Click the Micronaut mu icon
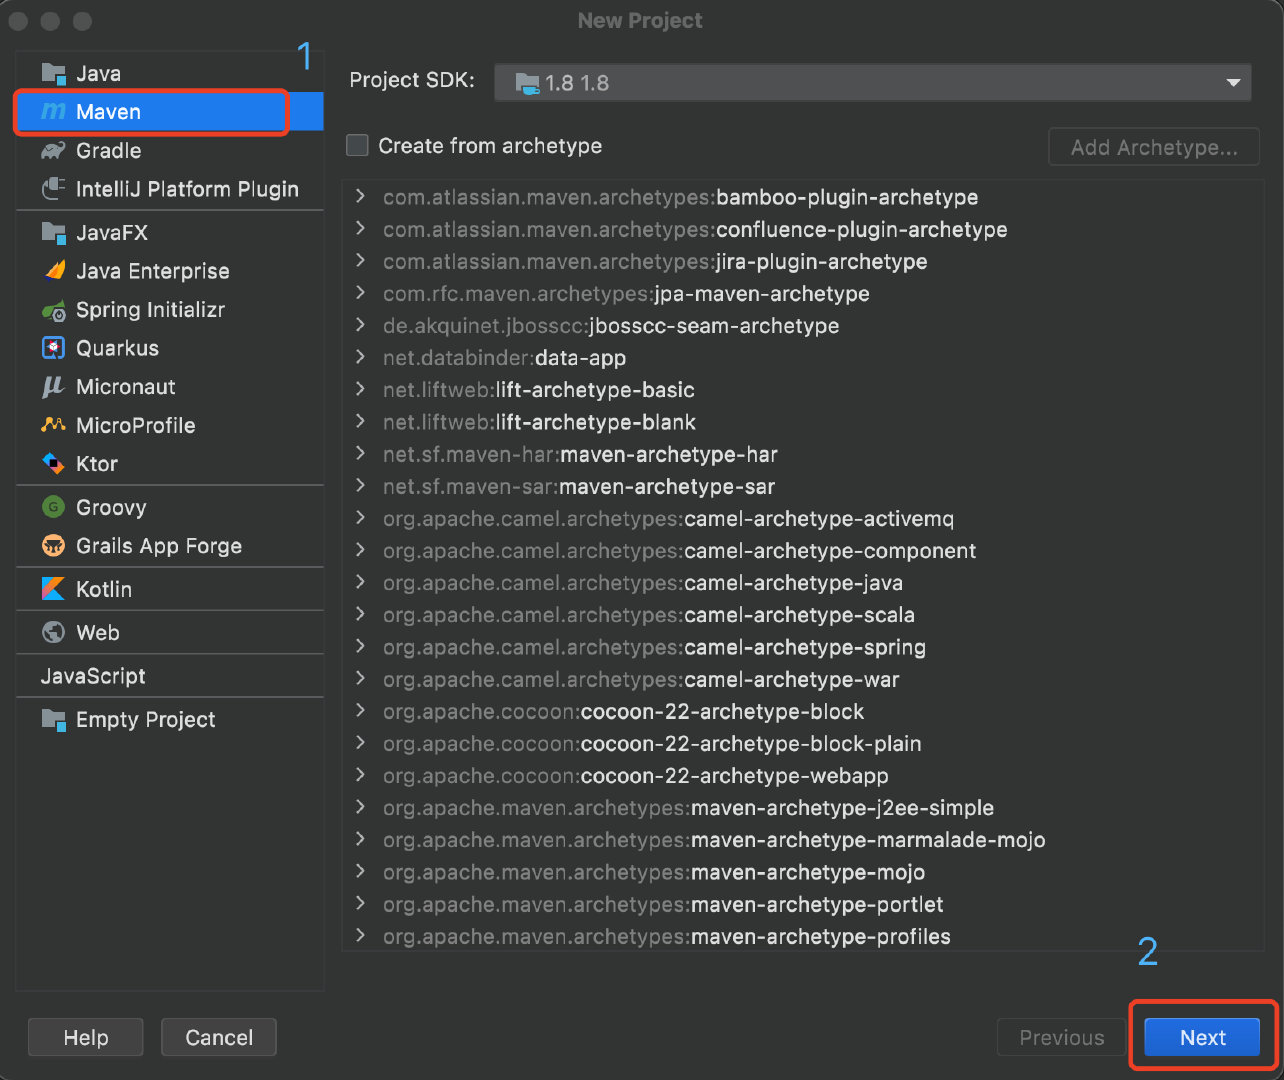1284x1080 pixels. 53,387
